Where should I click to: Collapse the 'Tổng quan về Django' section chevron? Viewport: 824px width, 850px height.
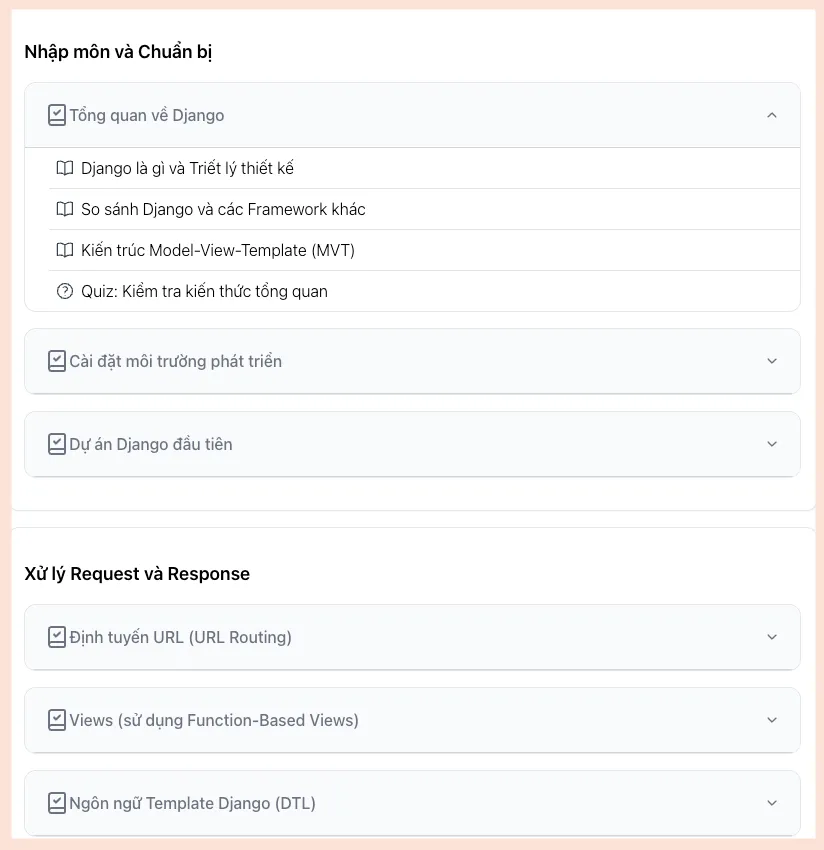(x=771, y=115)
